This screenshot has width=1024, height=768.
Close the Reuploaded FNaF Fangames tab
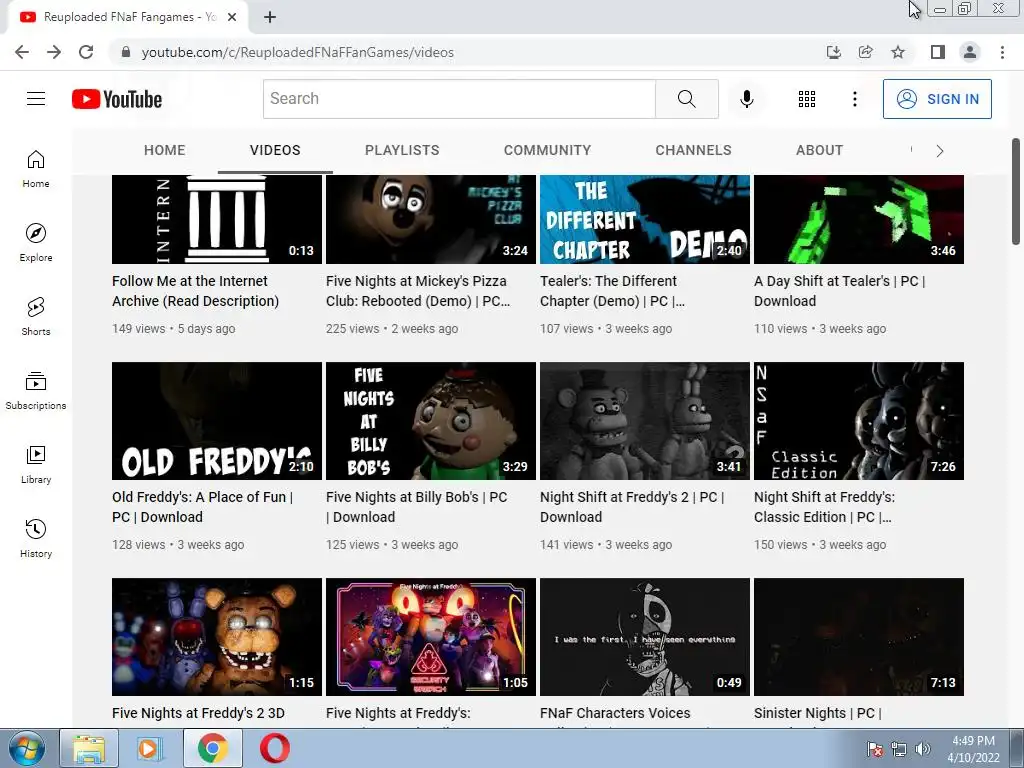232,17
